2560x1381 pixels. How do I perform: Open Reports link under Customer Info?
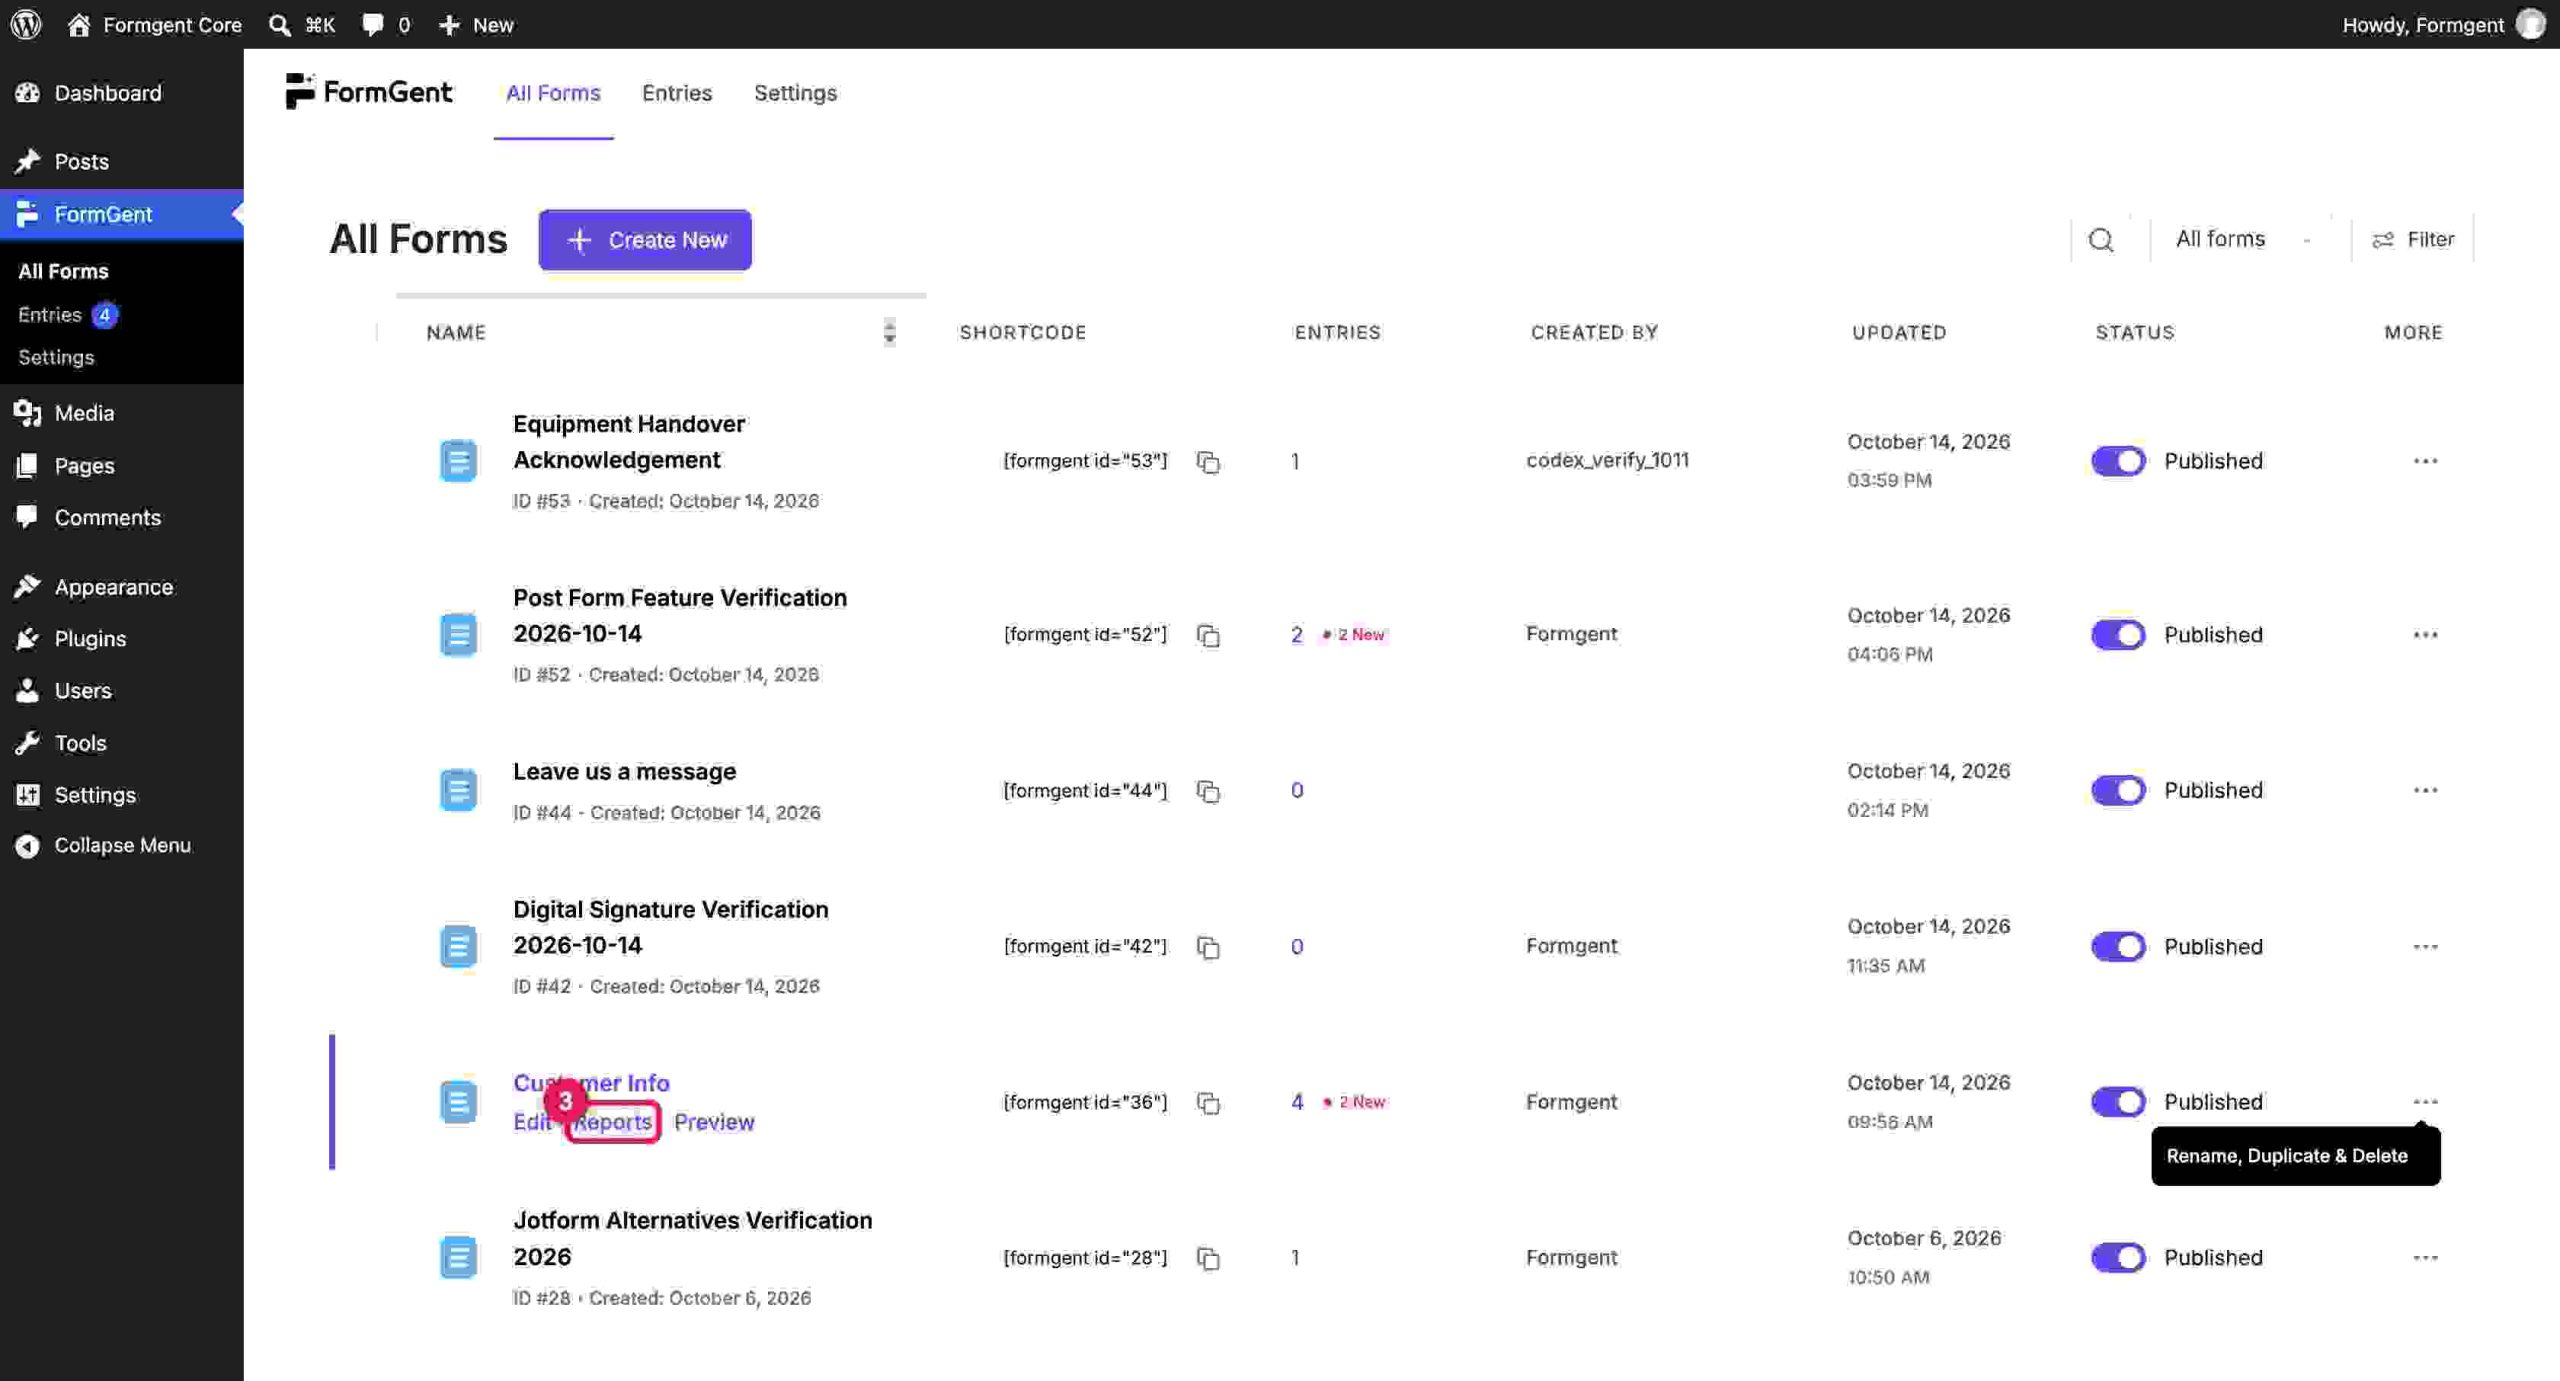(613, 1122)
